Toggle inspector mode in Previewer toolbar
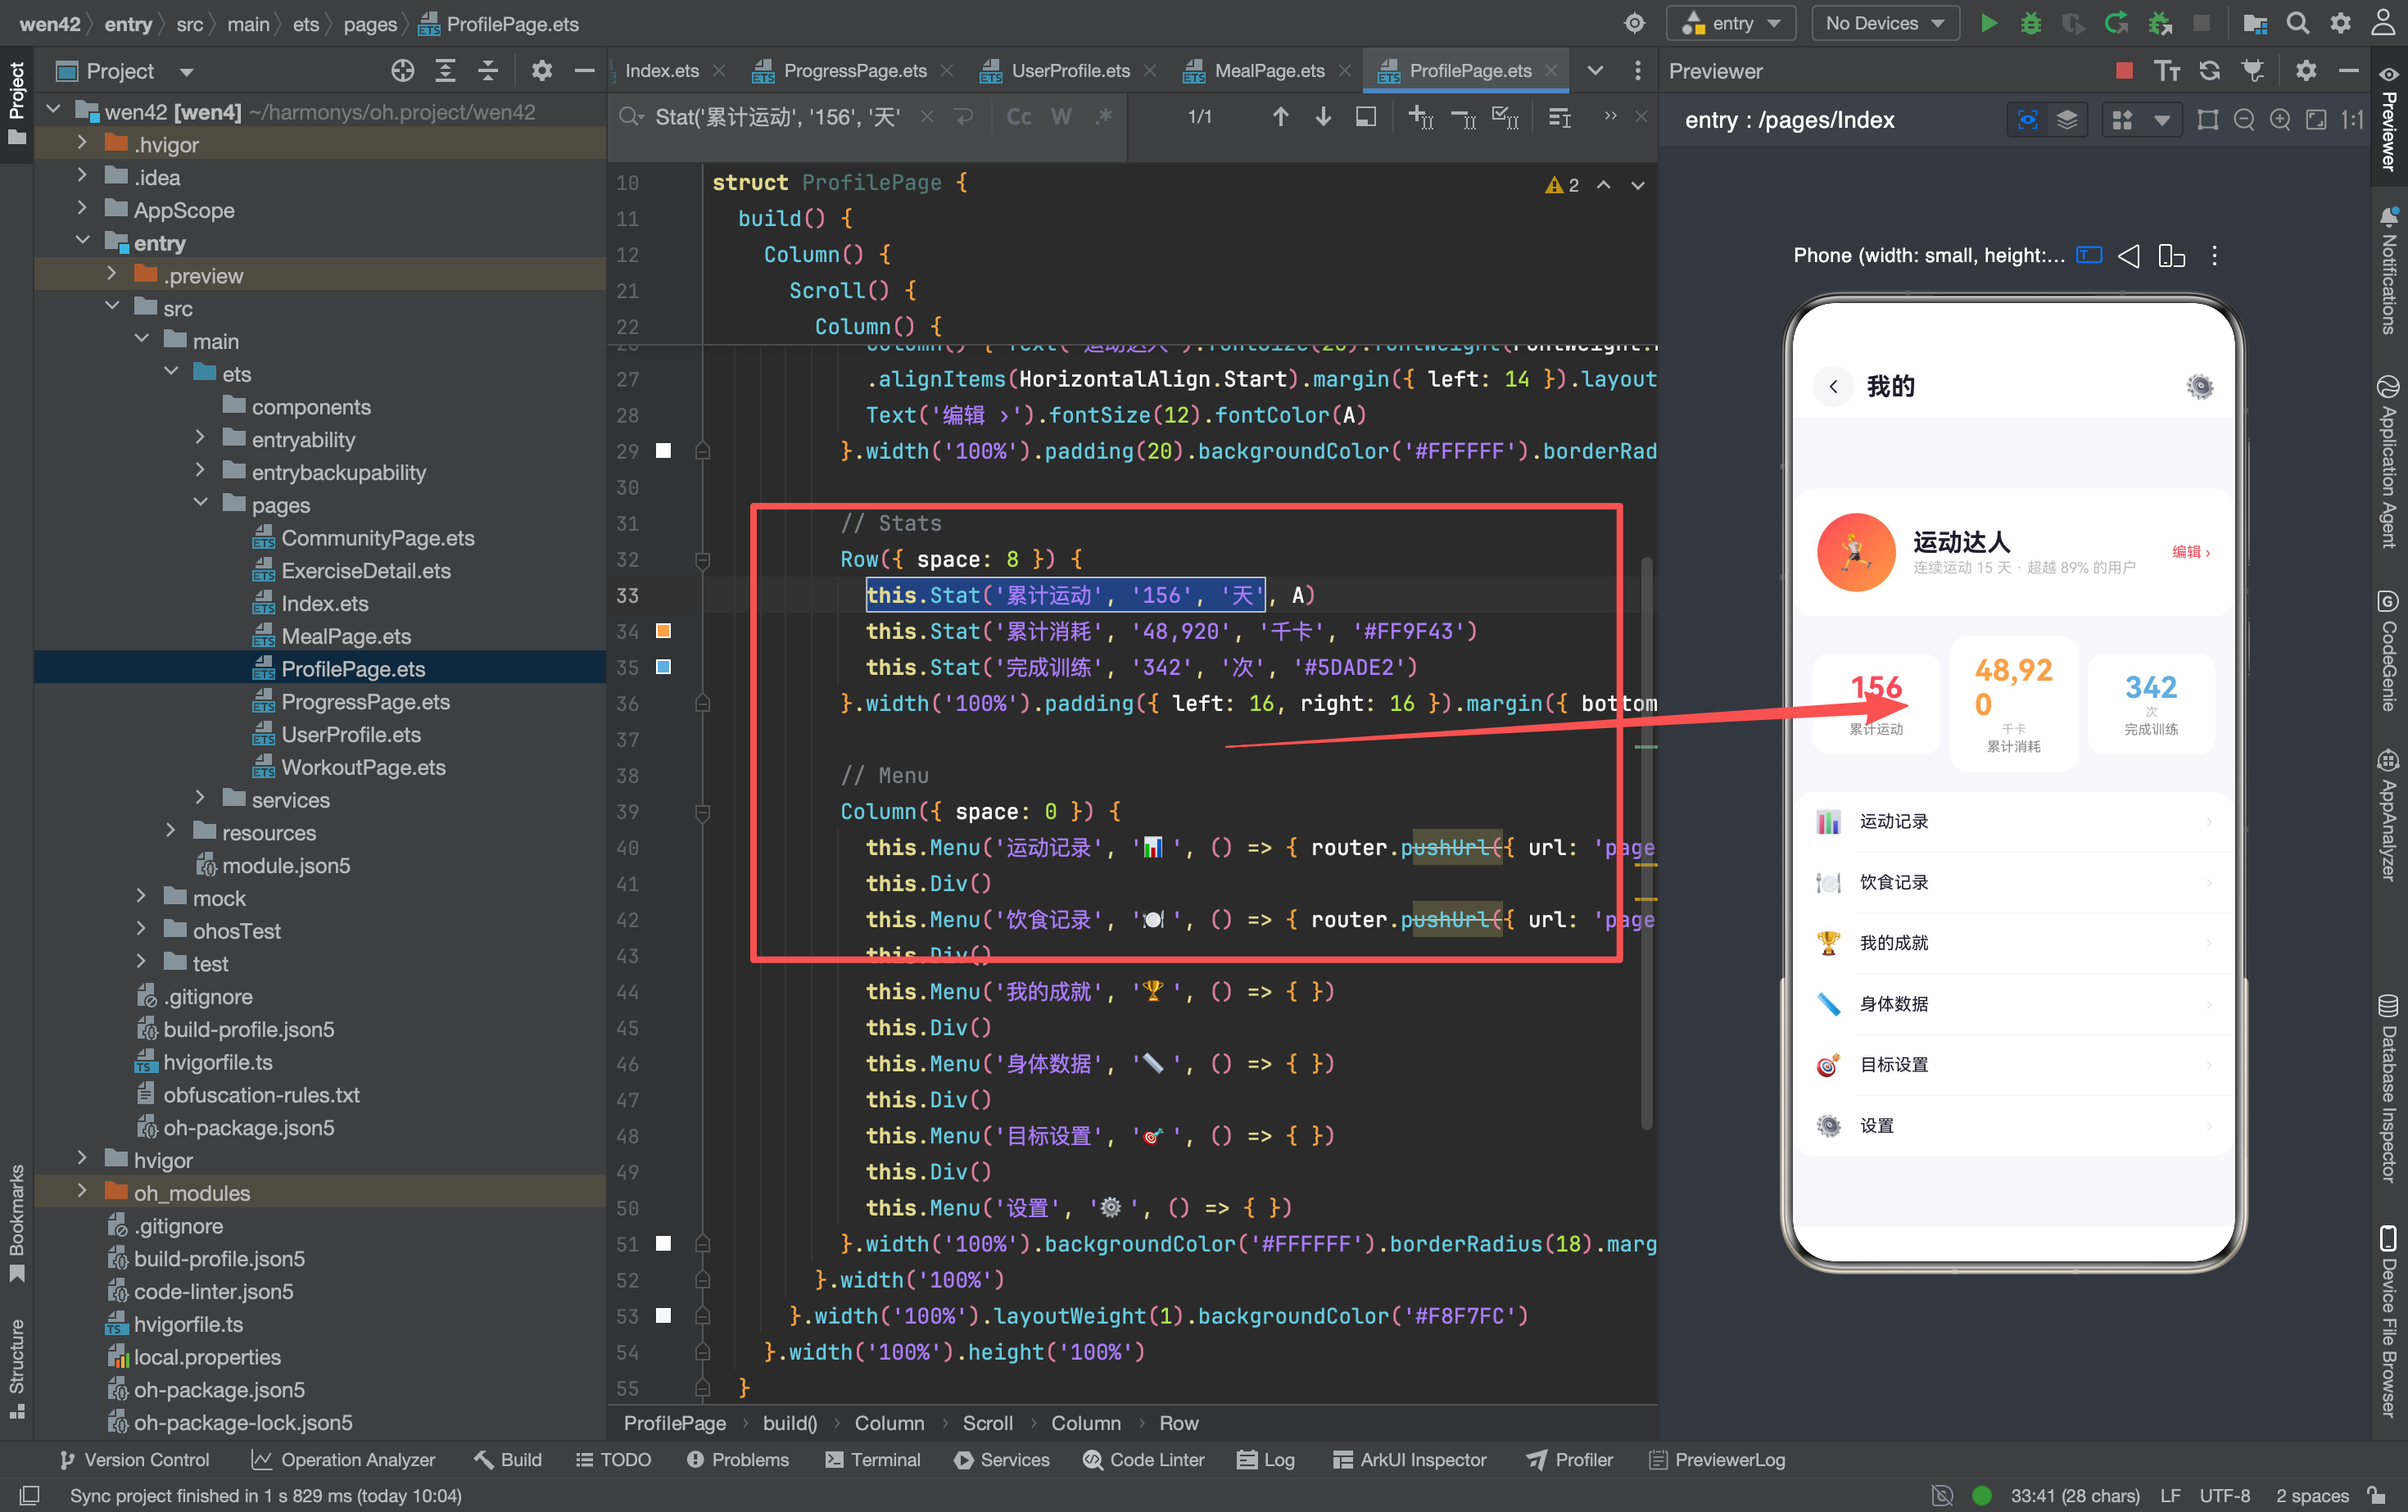Viewport: 2408px width, 1512px height. pos(2028,120)
